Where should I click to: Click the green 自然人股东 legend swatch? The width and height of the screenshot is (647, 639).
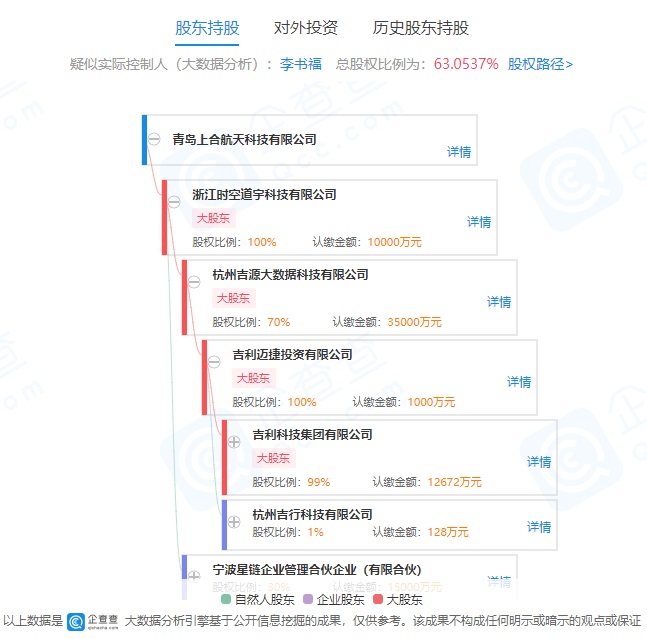[226, 599]
